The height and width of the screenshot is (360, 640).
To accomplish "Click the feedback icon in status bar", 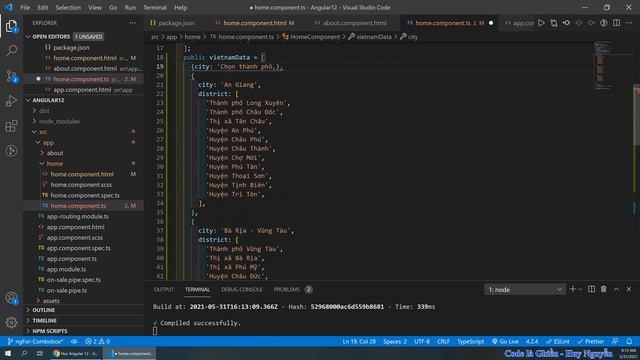I will click(x=615, y=341).
